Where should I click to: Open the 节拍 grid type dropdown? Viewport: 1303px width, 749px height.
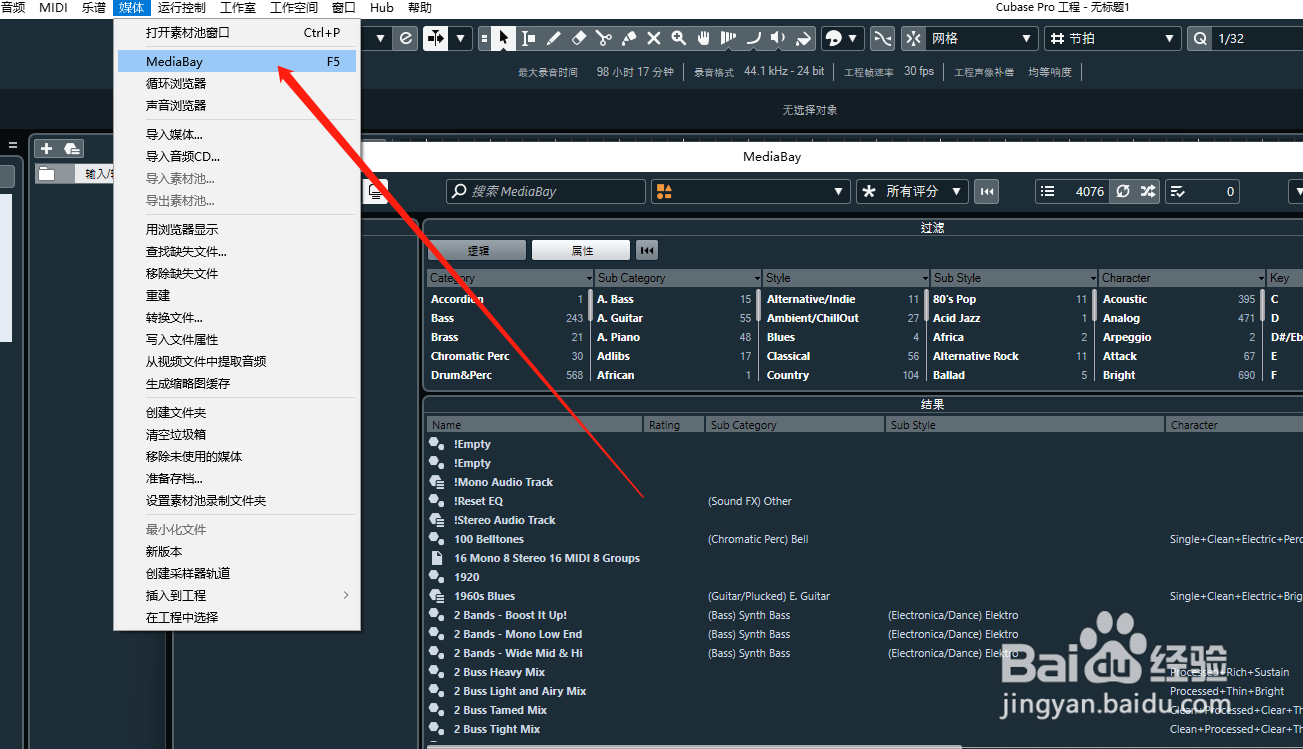click(x=1113, y=39)
